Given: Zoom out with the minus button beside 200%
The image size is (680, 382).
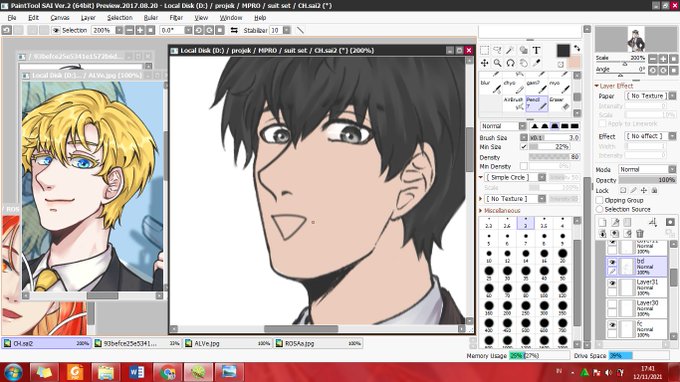Looking at the screenshot, I should tap(129, 30).
